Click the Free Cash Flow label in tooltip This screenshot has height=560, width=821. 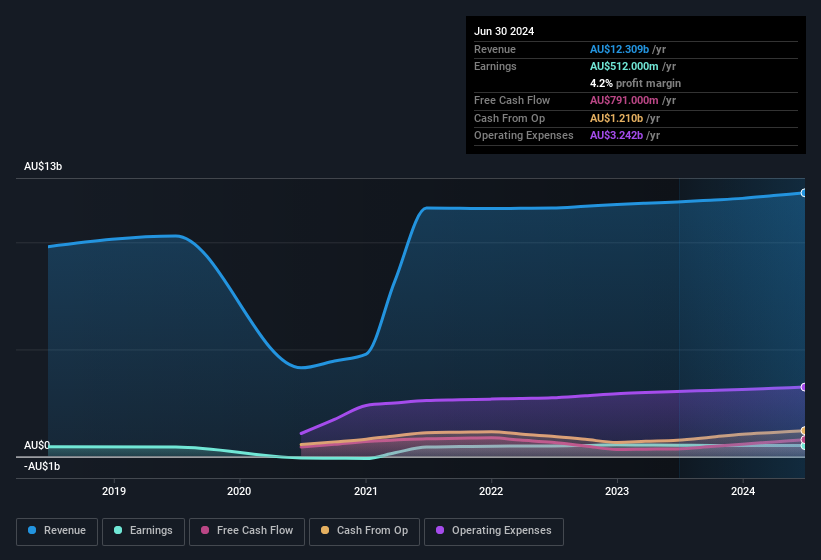(x=512, y=100)
